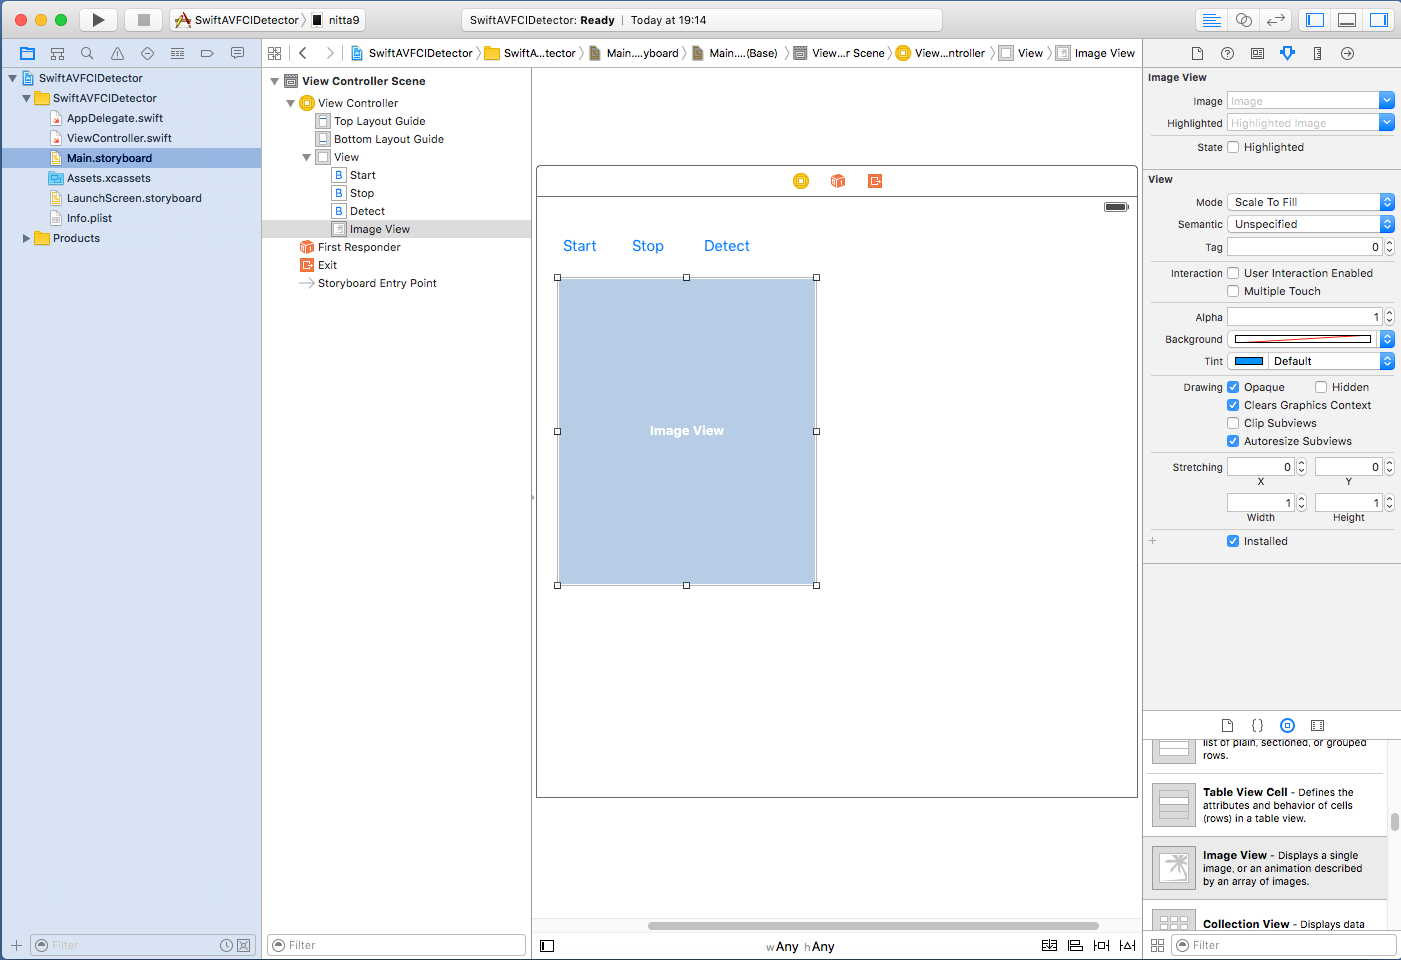Show the Attributes inspector
This screenshot has height=960, width=1401.
pos(1287,53)
